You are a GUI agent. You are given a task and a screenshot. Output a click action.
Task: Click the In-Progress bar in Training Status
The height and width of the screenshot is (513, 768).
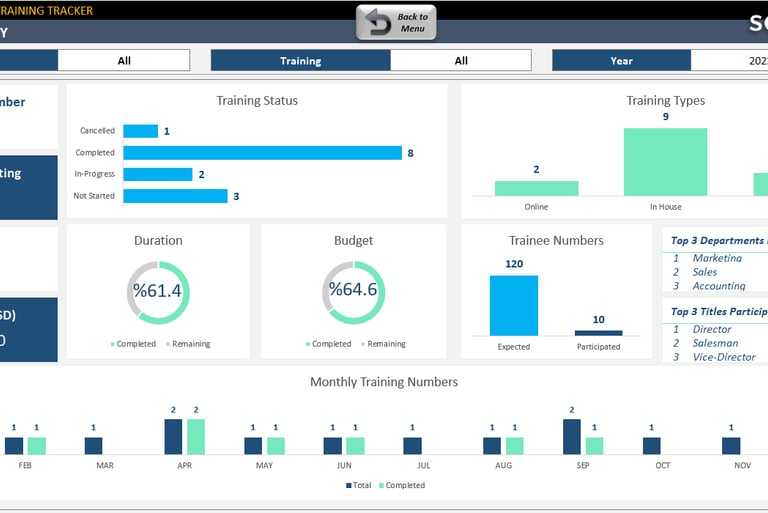click(158, 174)
